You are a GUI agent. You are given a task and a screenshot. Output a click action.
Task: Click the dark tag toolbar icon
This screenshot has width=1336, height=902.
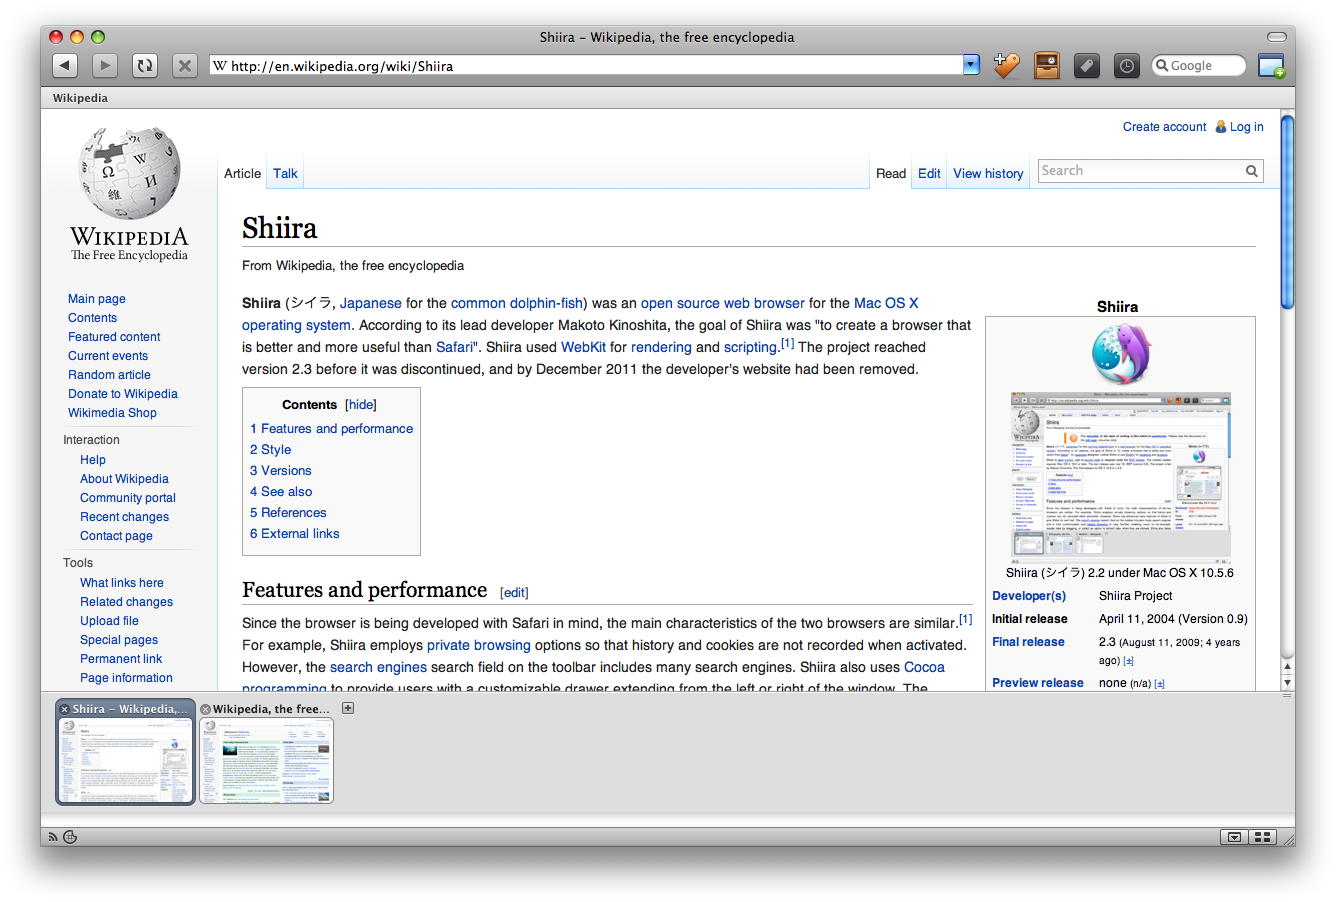[1087, 66]
